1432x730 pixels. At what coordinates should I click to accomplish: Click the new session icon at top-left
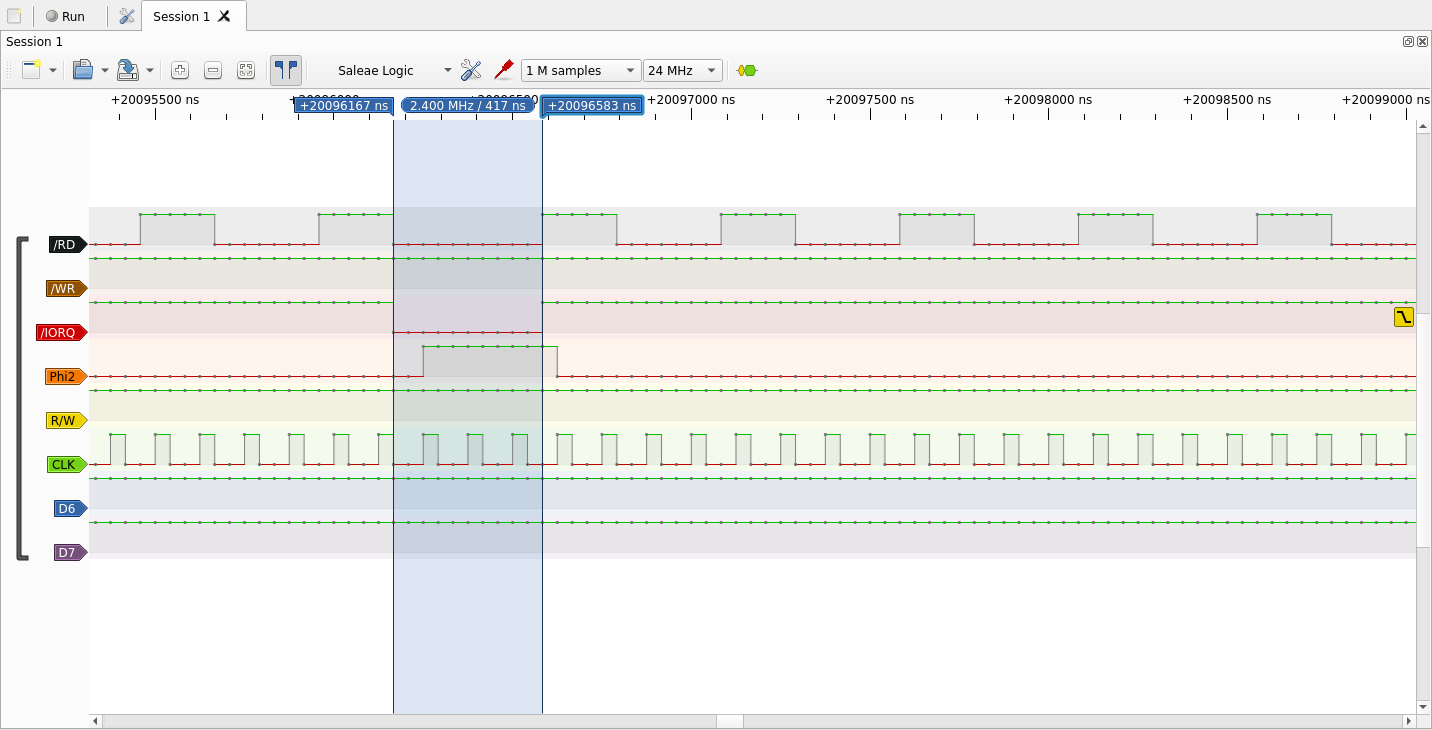14,16
